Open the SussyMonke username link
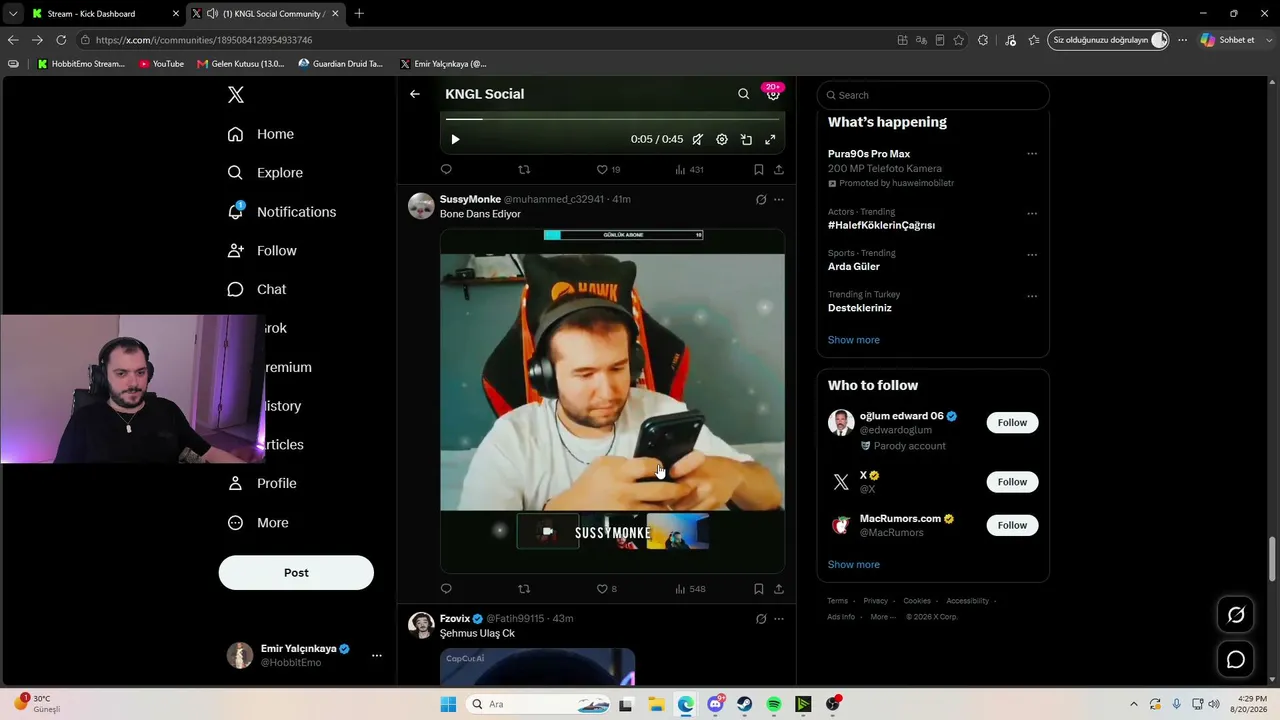Image resolution: width=1280 pixels, height=720 pixels. coord(470,199)
